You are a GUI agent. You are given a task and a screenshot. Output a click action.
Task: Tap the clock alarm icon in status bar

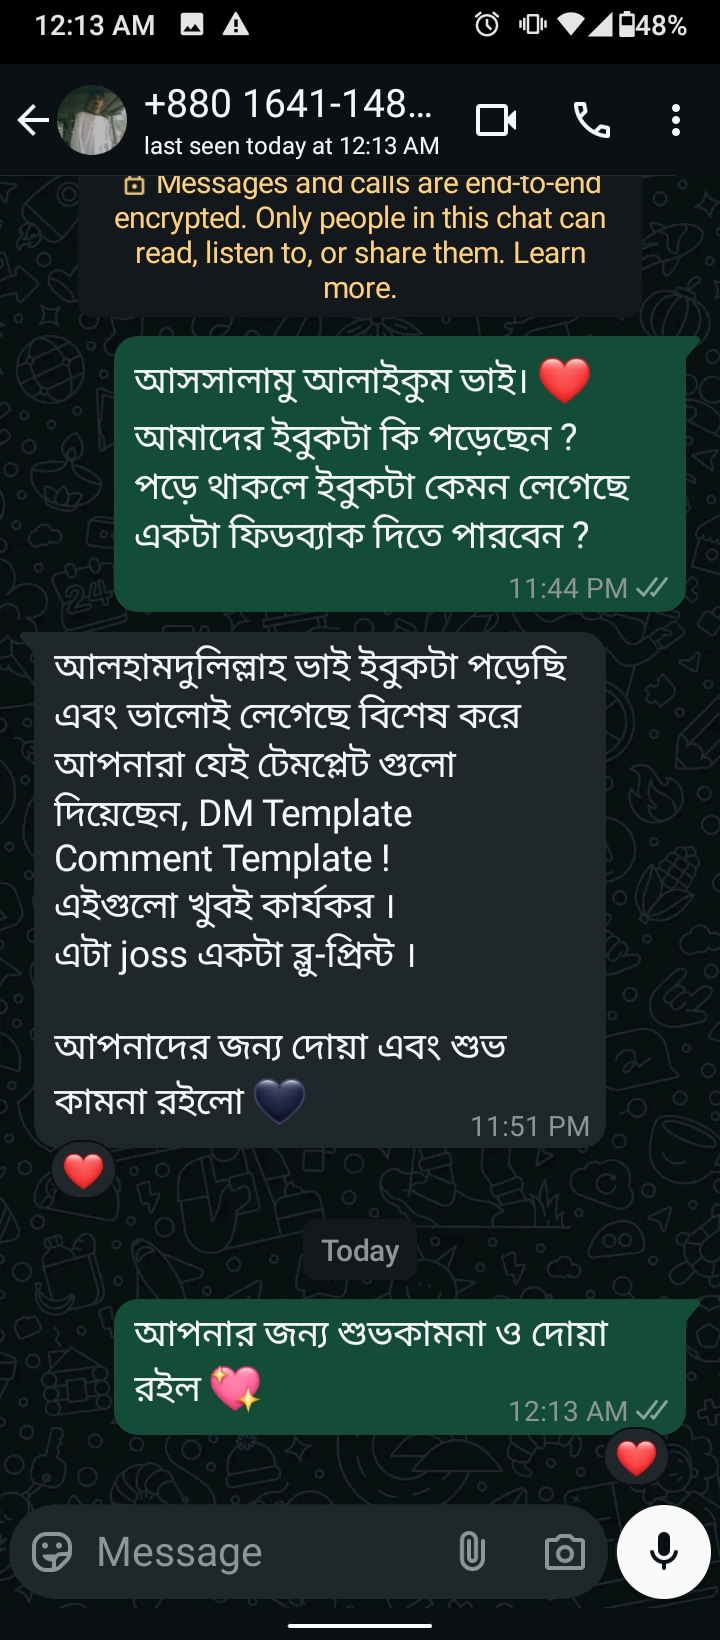[485, 25]
